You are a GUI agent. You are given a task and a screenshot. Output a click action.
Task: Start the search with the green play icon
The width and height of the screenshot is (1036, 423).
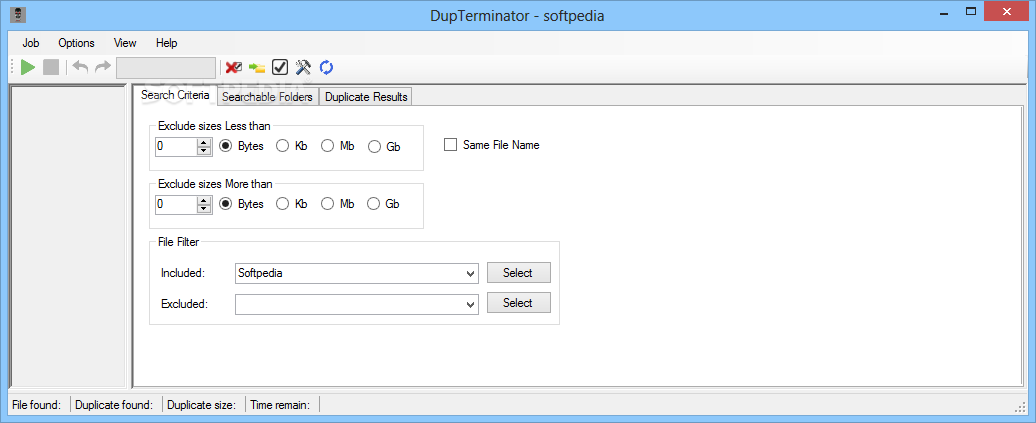point(28,67)
